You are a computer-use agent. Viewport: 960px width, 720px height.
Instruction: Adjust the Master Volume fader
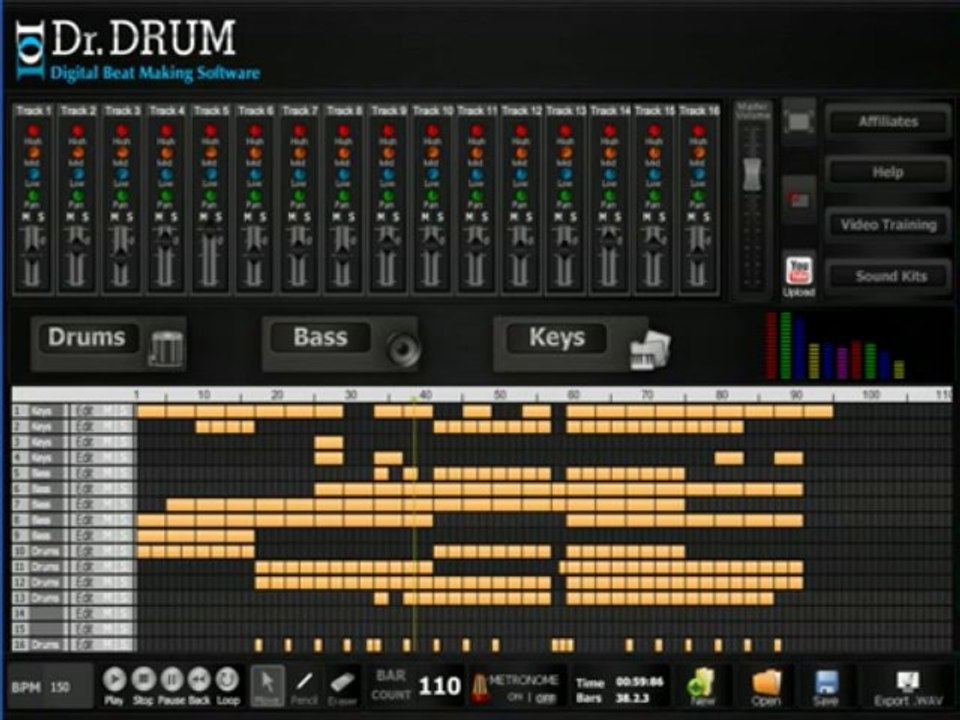click(752, 173)
